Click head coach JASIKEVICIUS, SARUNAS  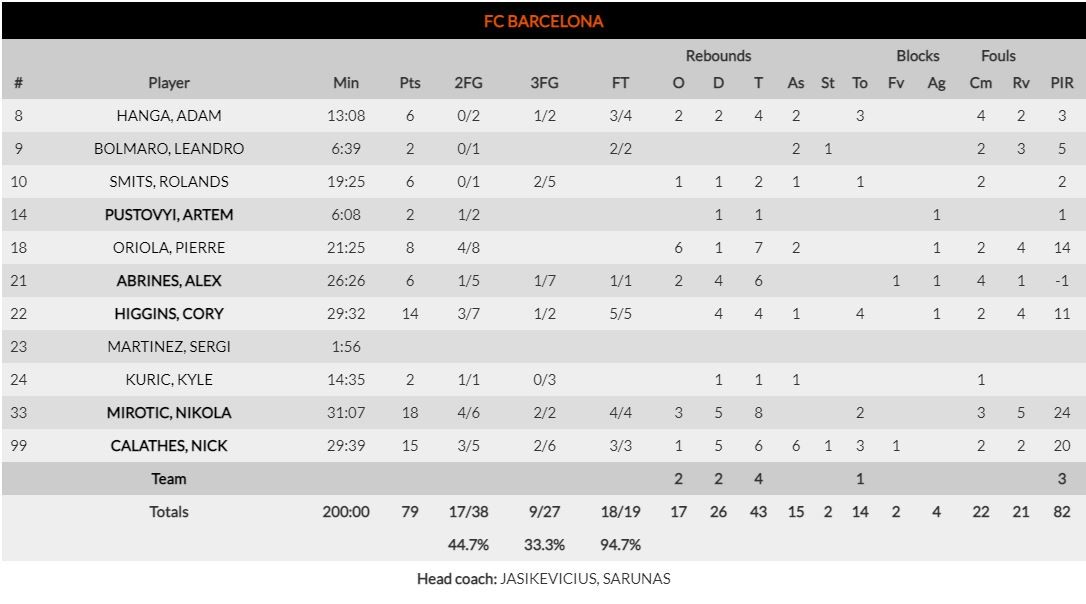point(586,579)
